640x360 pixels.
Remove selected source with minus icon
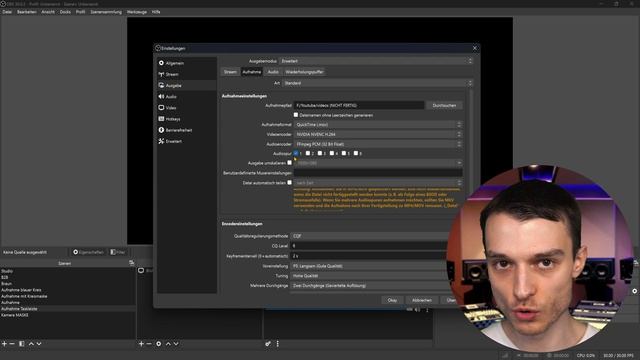149,344
